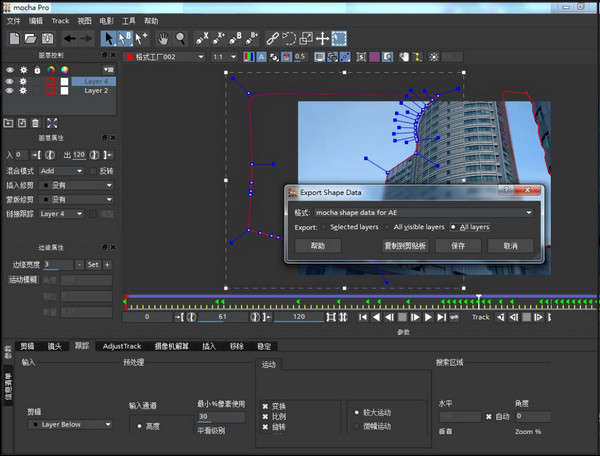Open the 文件 menu
The height and width of the screenshot is (456, 600).
[13, 20]
